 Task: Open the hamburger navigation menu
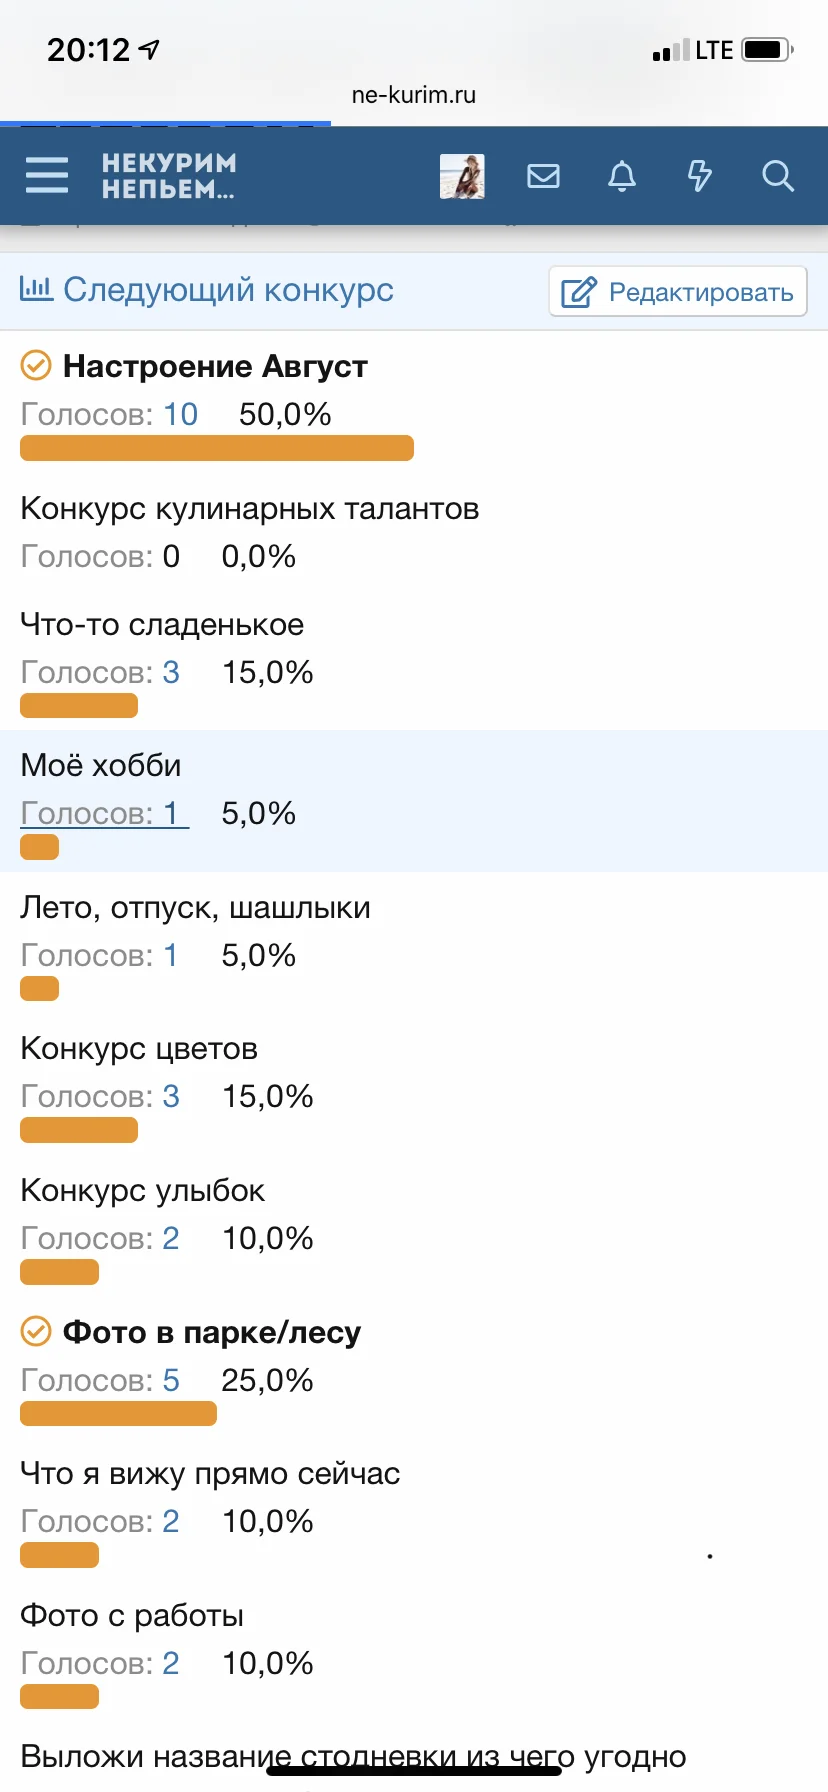(47, 175)
